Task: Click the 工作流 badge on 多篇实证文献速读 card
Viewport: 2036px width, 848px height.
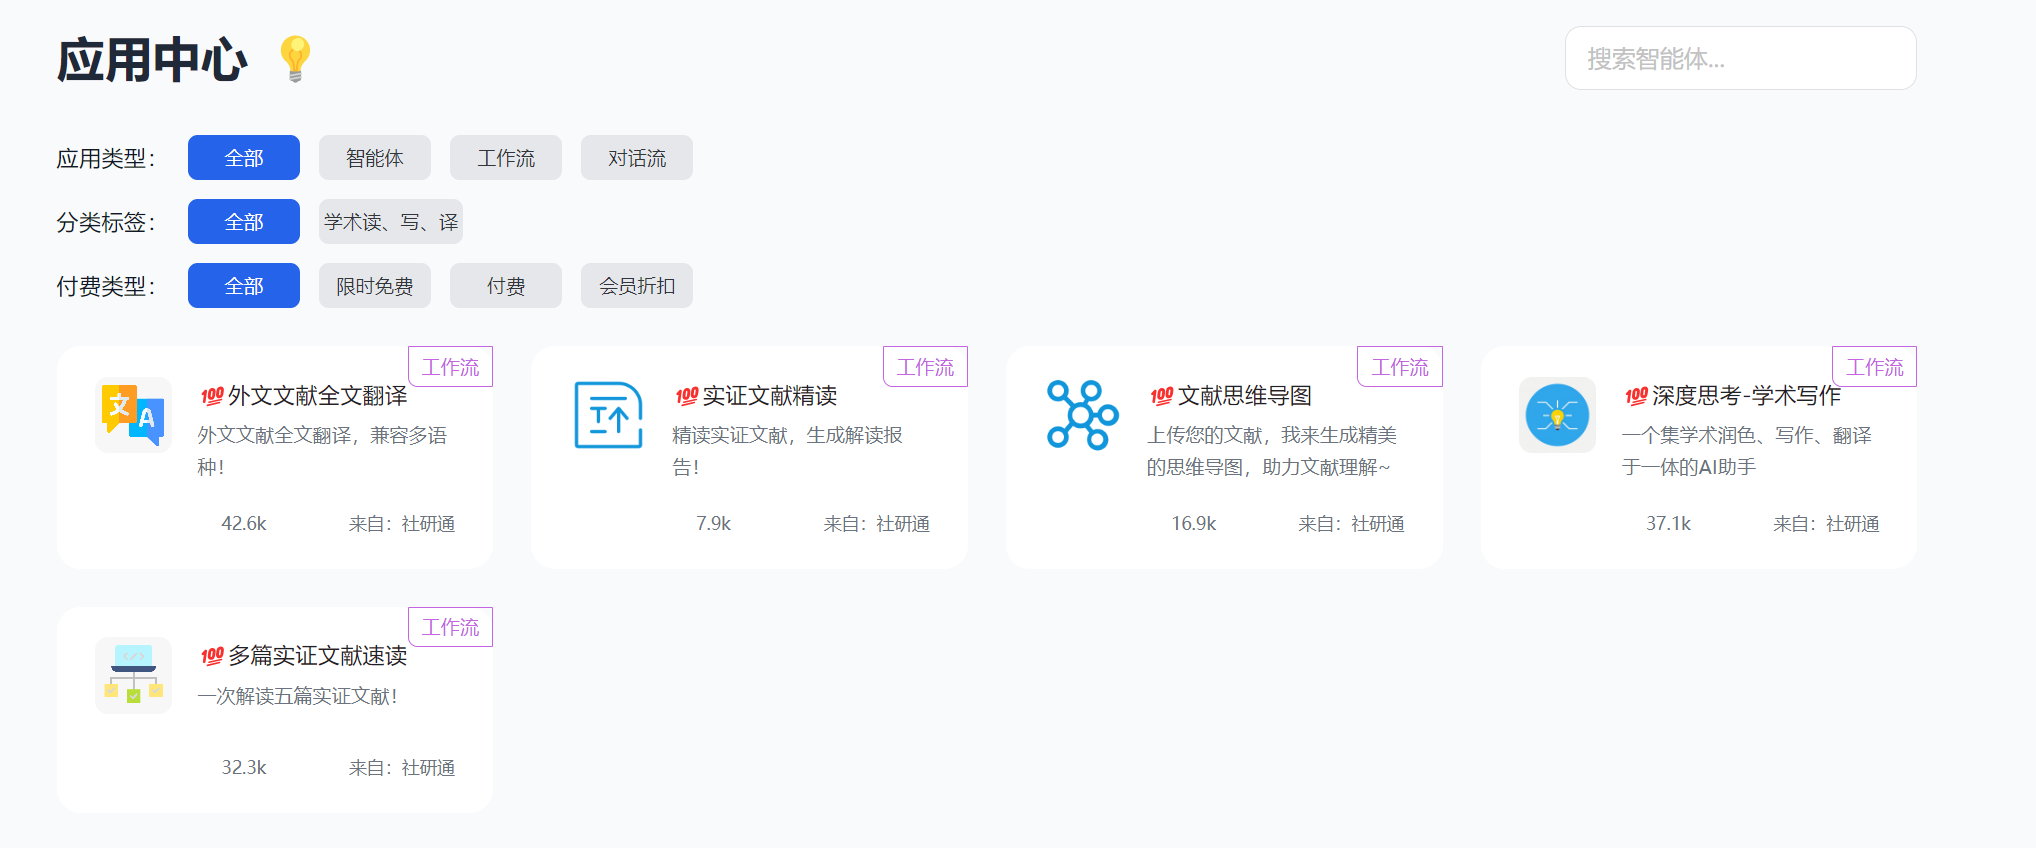Action: pos(451,627)
